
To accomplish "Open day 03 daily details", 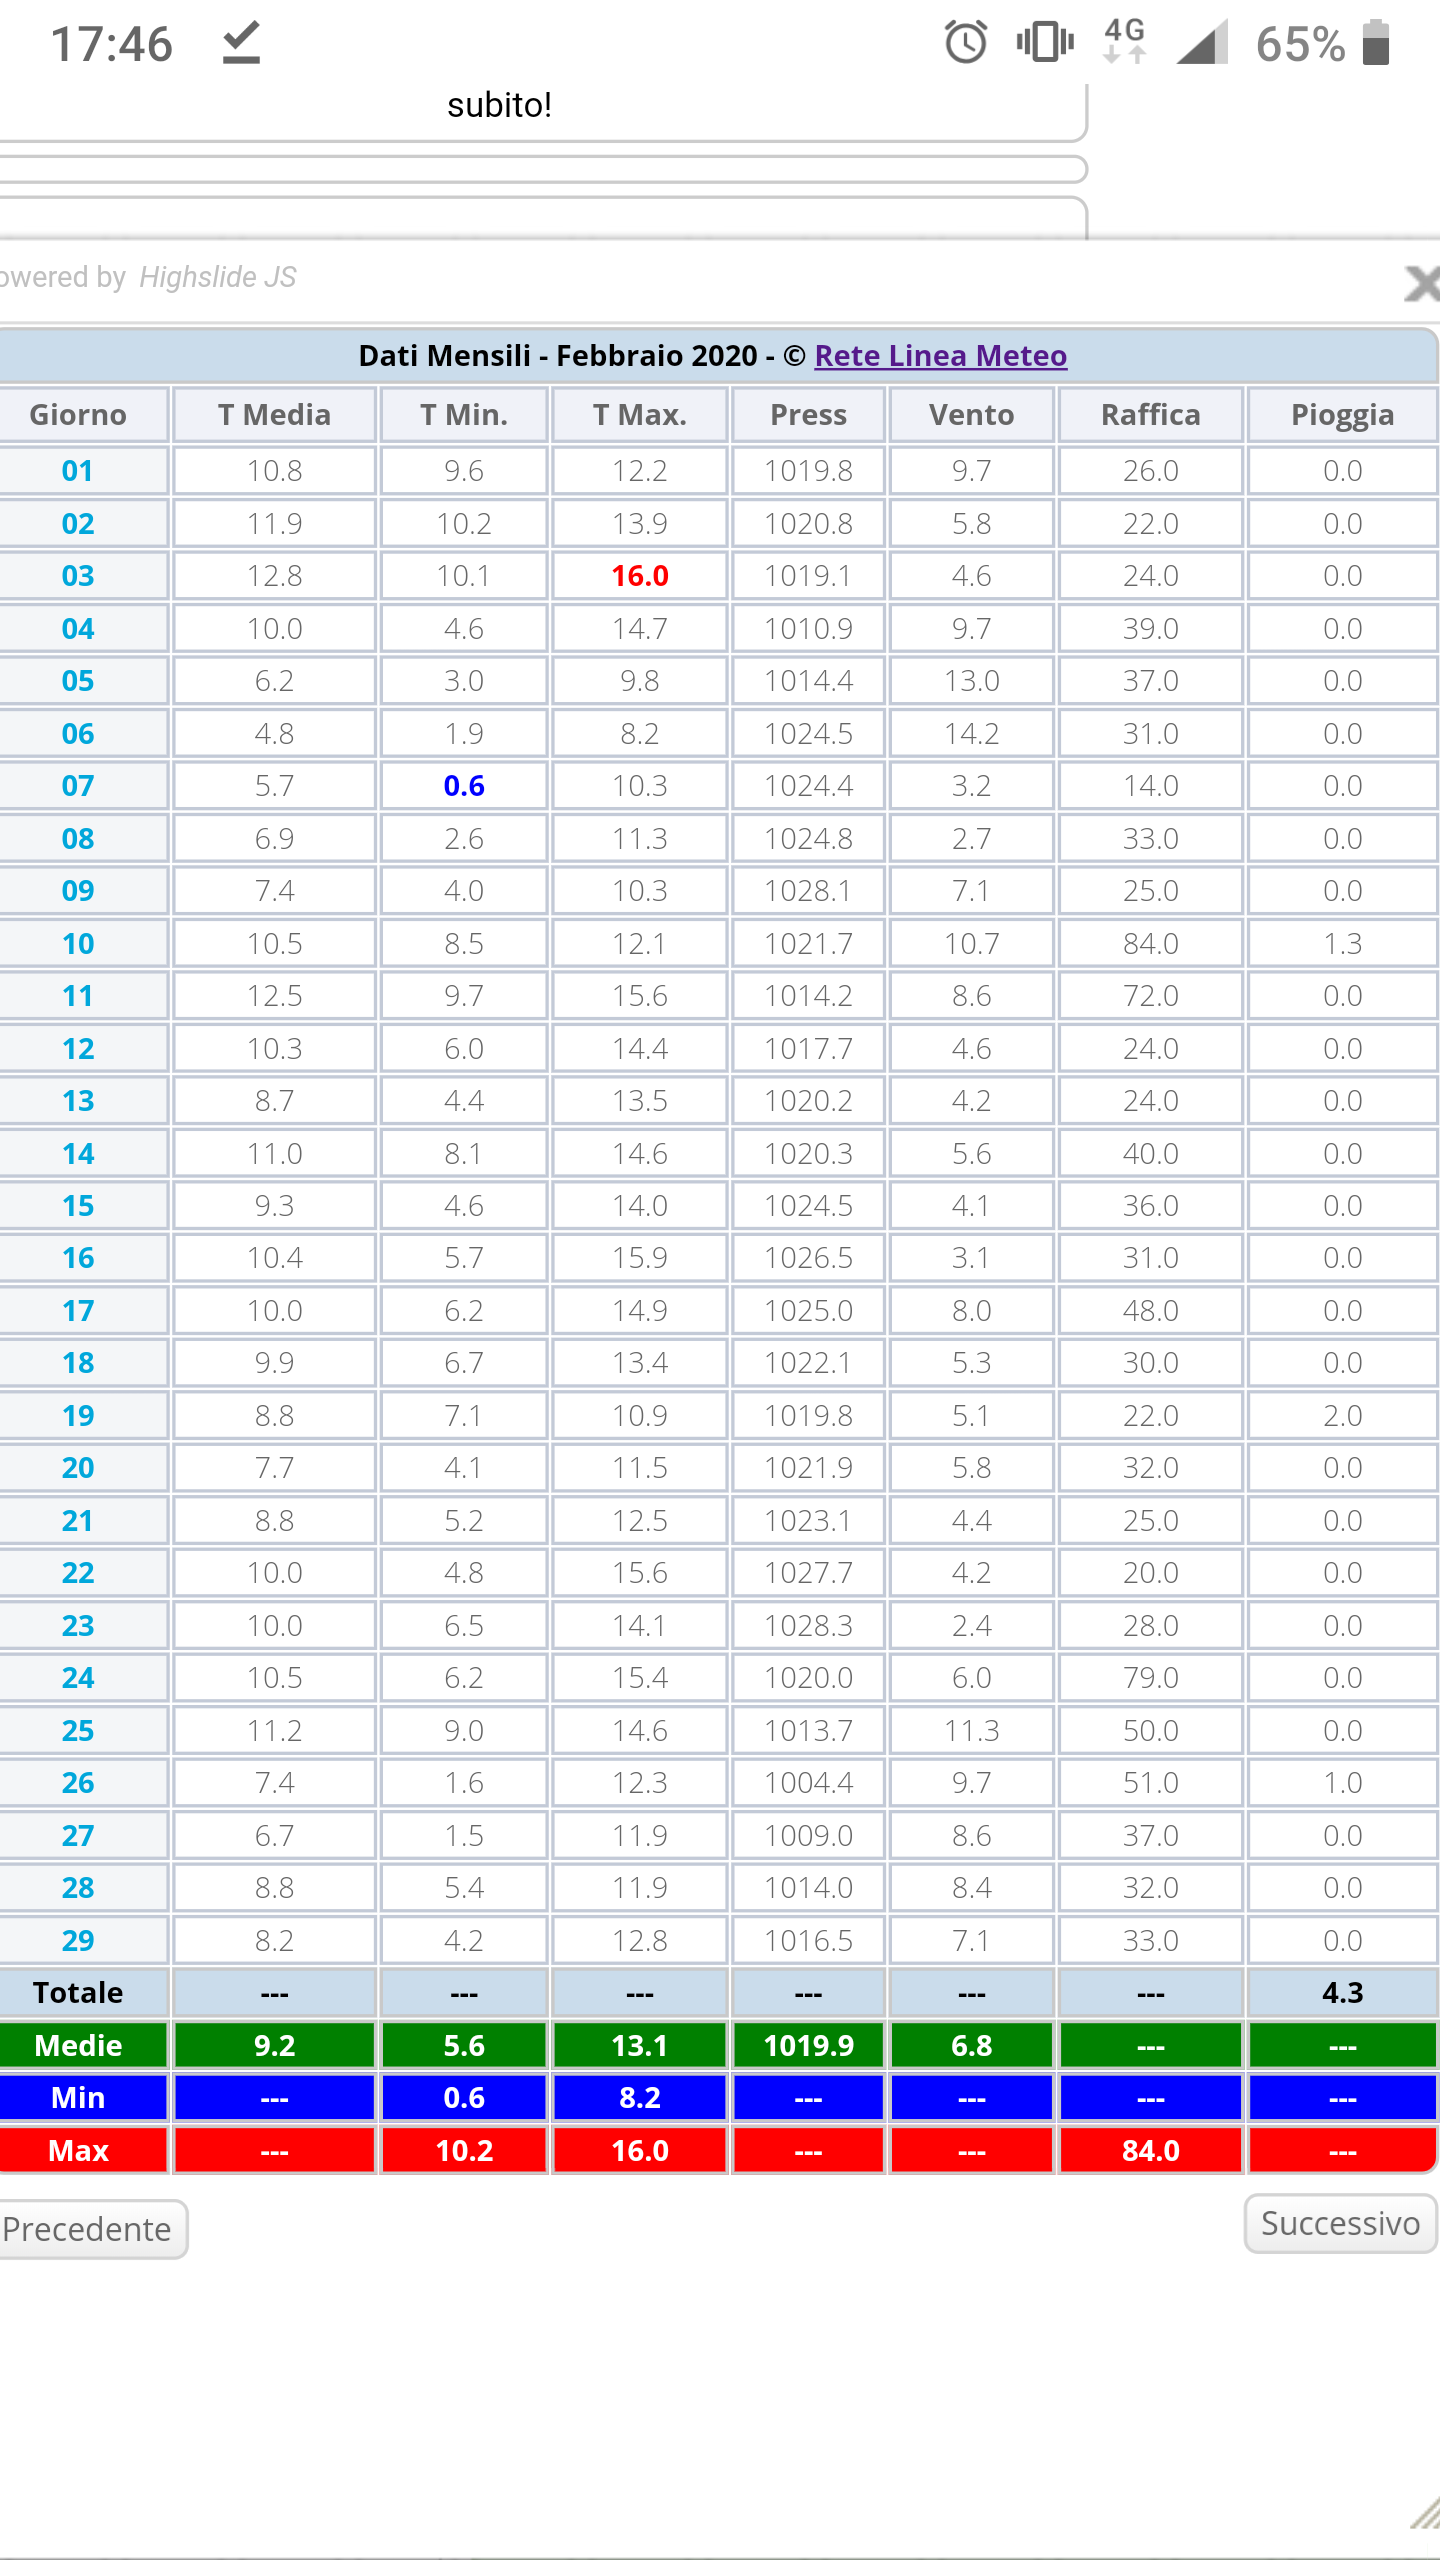I will click(x=78, y=576).
